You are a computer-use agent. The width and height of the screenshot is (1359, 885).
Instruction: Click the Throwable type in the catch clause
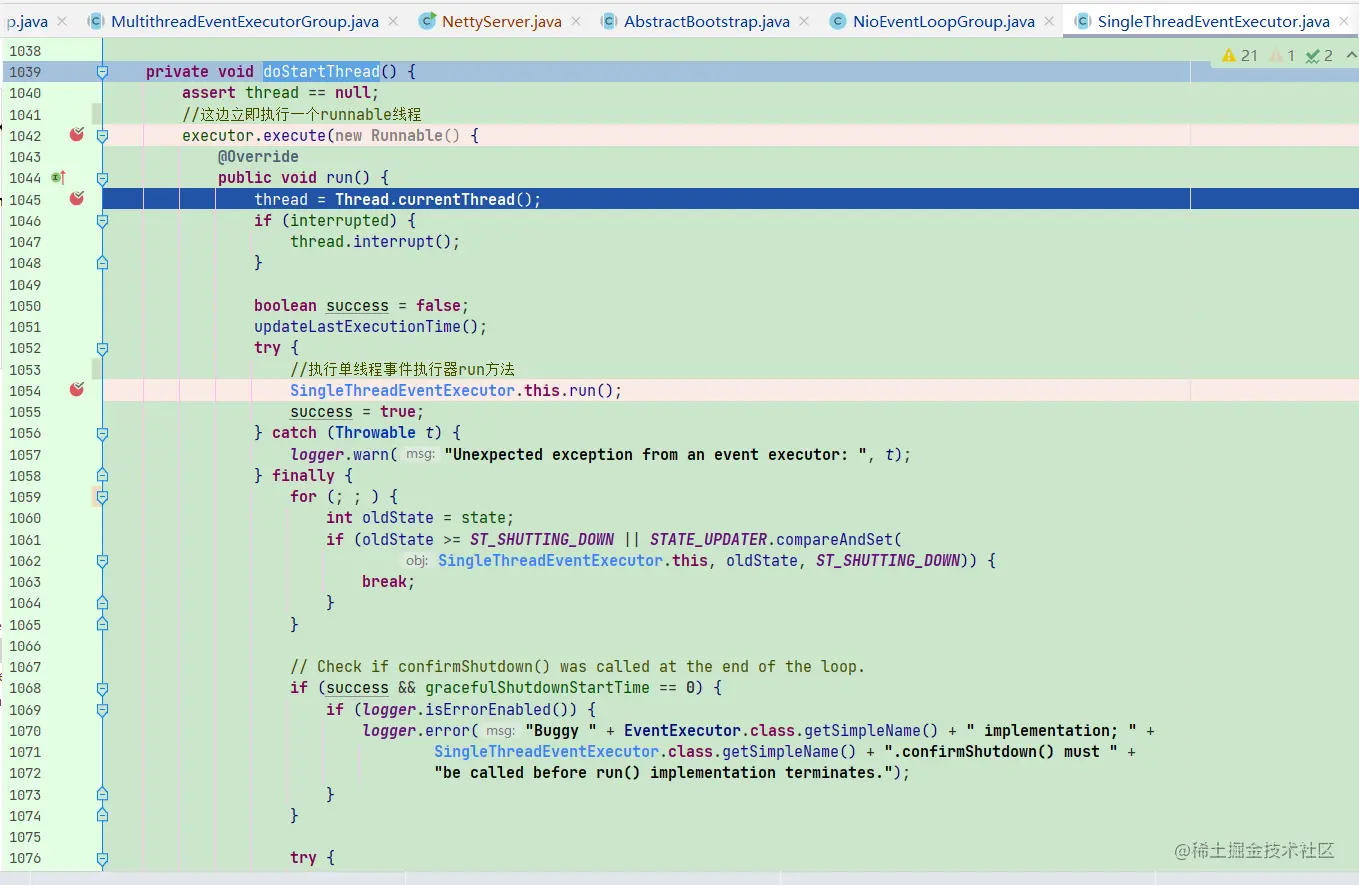pyautogui.click(x=375, y=433)
